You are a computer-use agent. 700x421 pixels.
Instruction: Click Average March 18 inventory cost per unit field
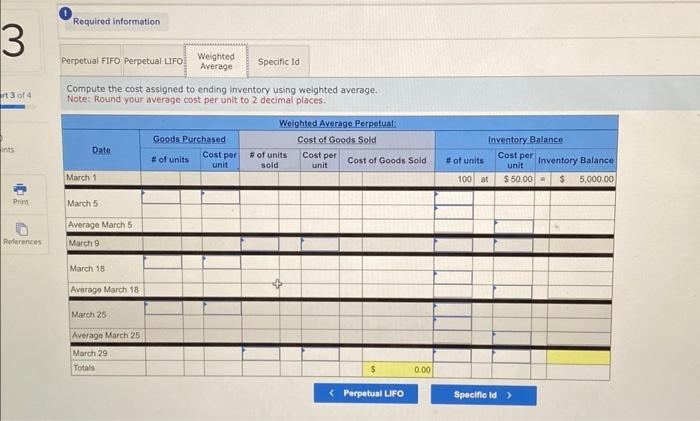512,292
